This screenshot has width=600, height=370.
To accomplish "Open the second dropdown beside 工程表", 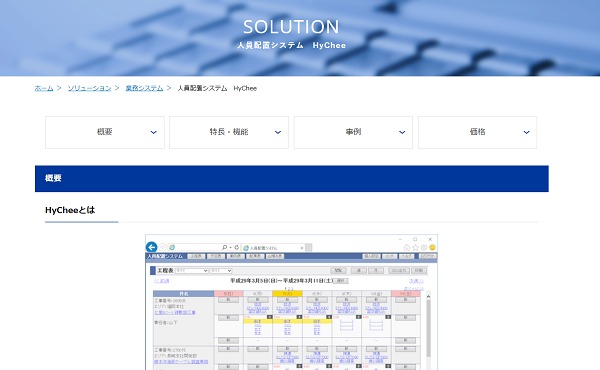I will 221,271.
